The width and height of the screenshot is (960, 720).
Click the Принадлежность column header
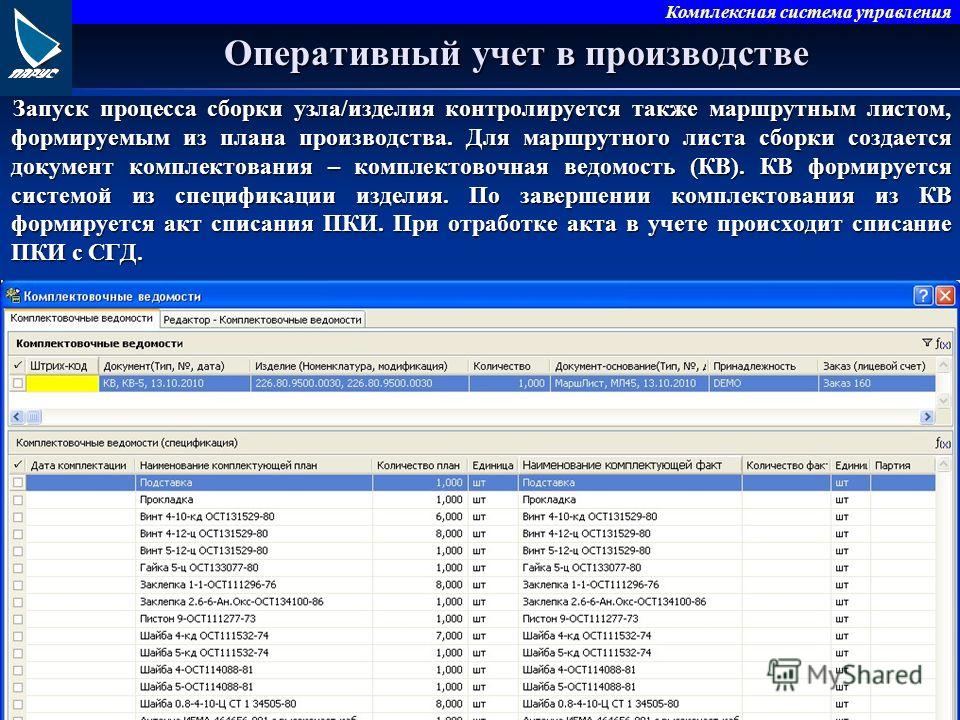point(763,366)
